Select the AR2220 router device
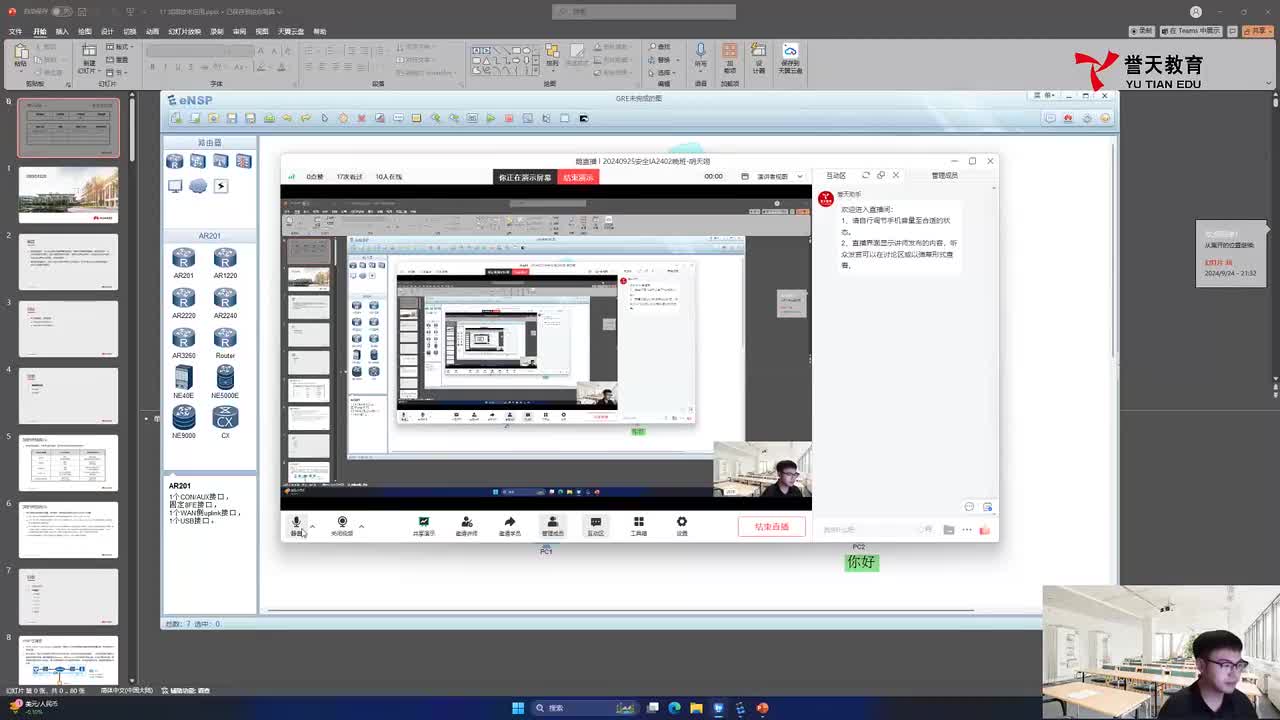The height and width of the screenshot is (720, 1280). (183, 303)
